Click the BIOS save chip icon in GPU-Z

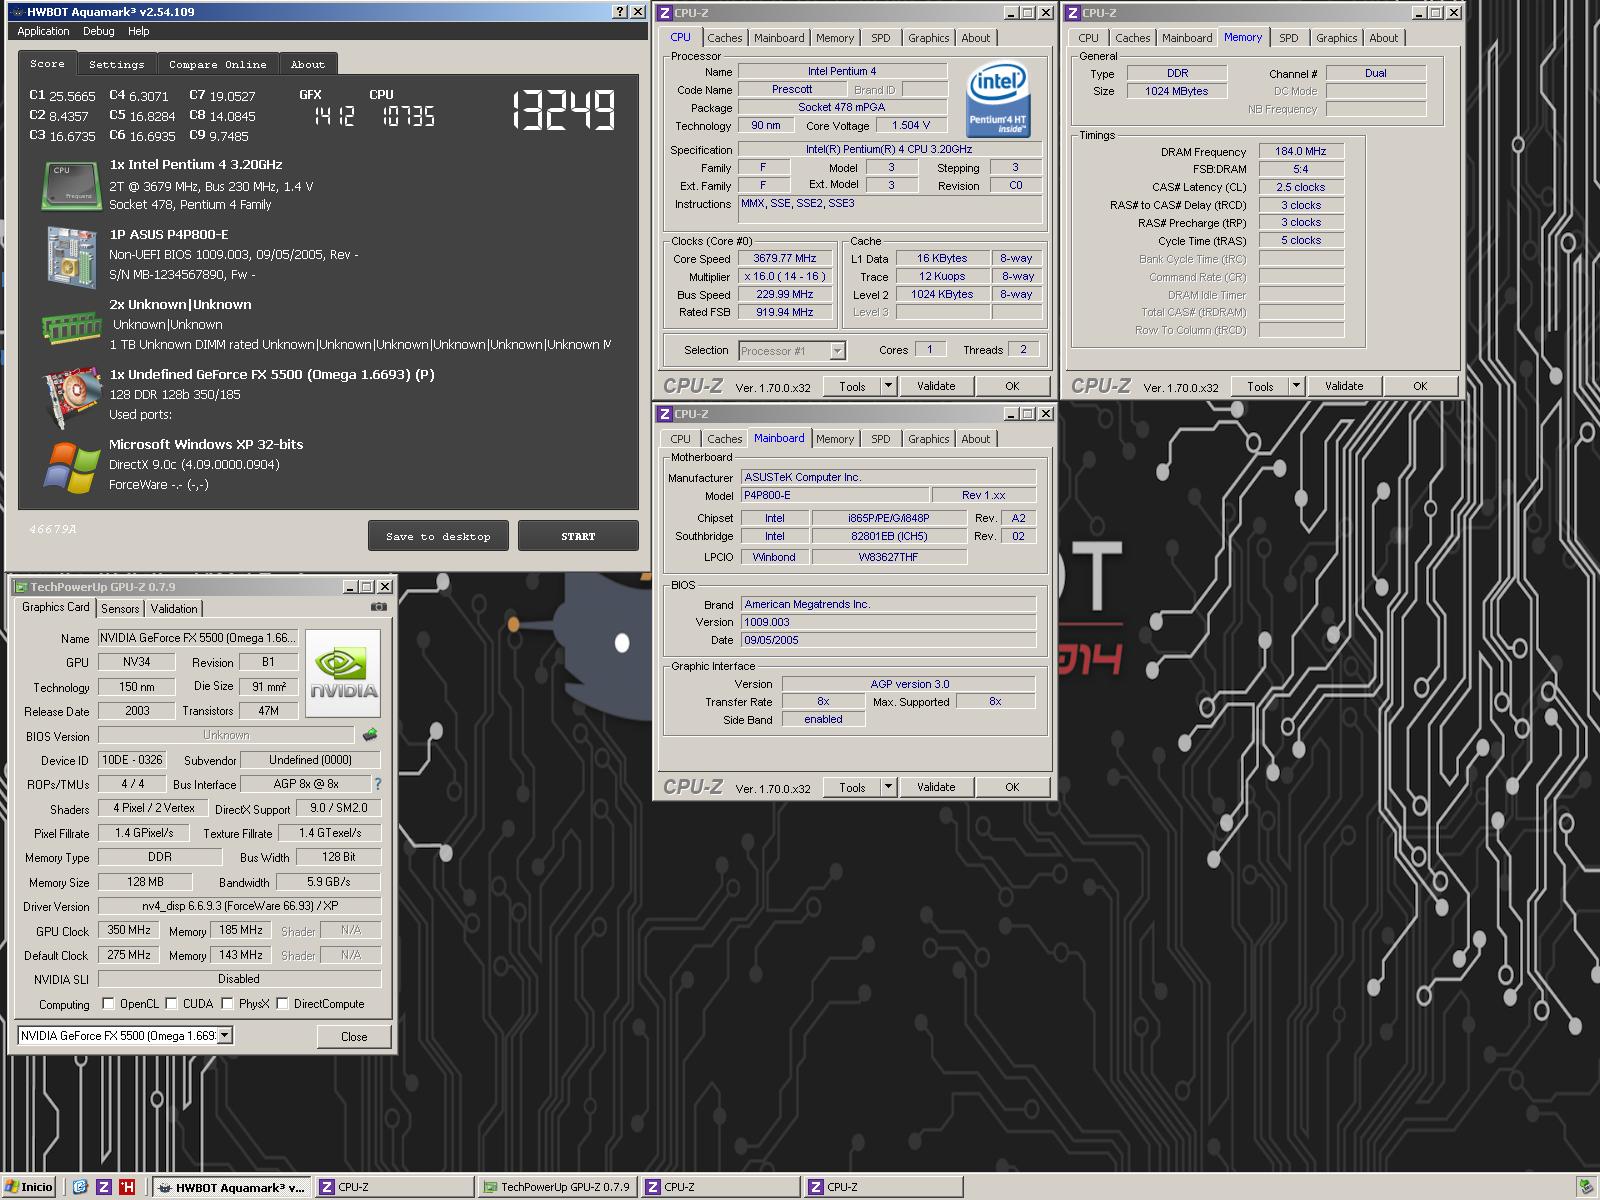[370, 735]
